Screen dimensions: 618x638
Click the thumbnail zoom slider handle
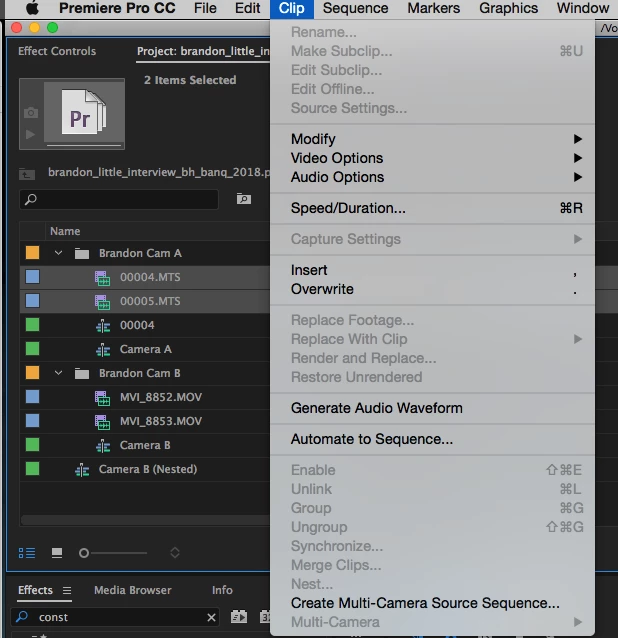point(84,553)
